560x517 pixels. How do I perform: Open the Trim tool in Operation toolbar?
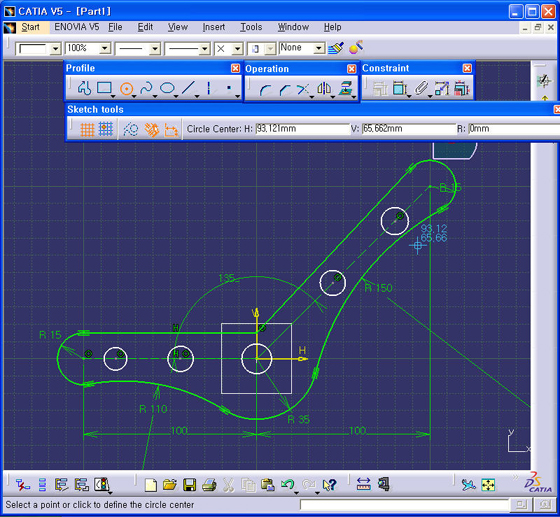click(303, 89)
